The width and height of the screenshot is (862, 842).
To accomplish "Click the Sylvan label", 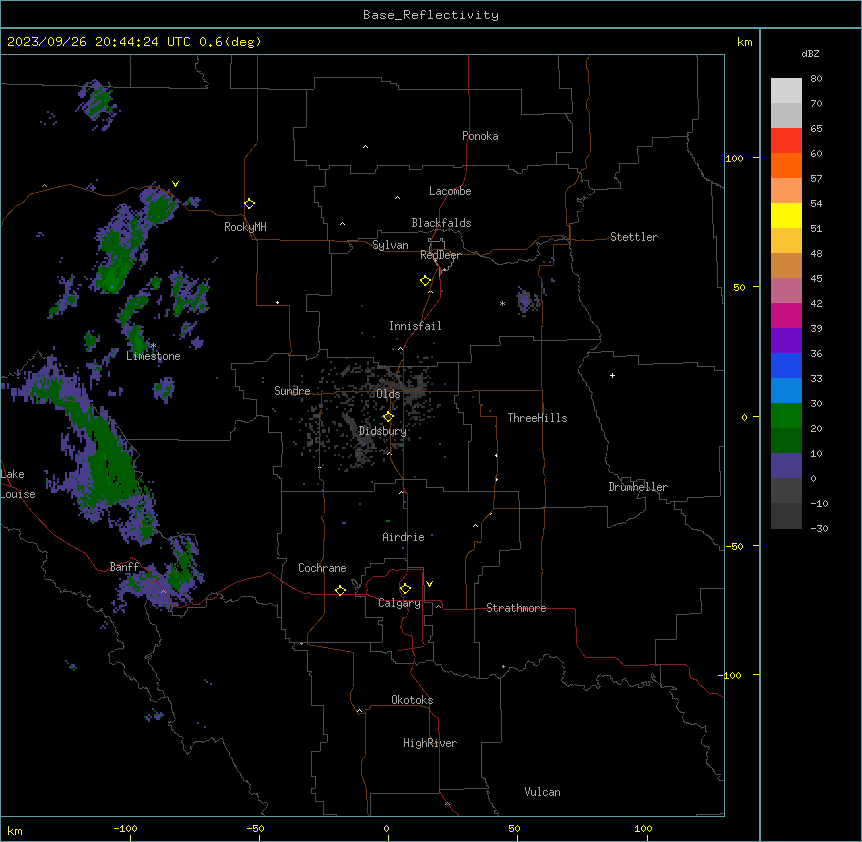I will coord(390,245).
